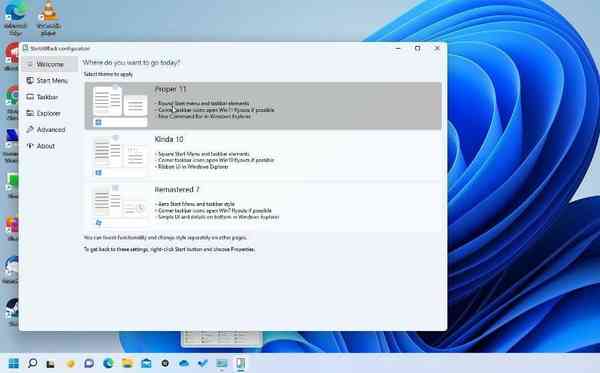Show the About page
This screenshot has height=373, width=600.
point(50,146)
